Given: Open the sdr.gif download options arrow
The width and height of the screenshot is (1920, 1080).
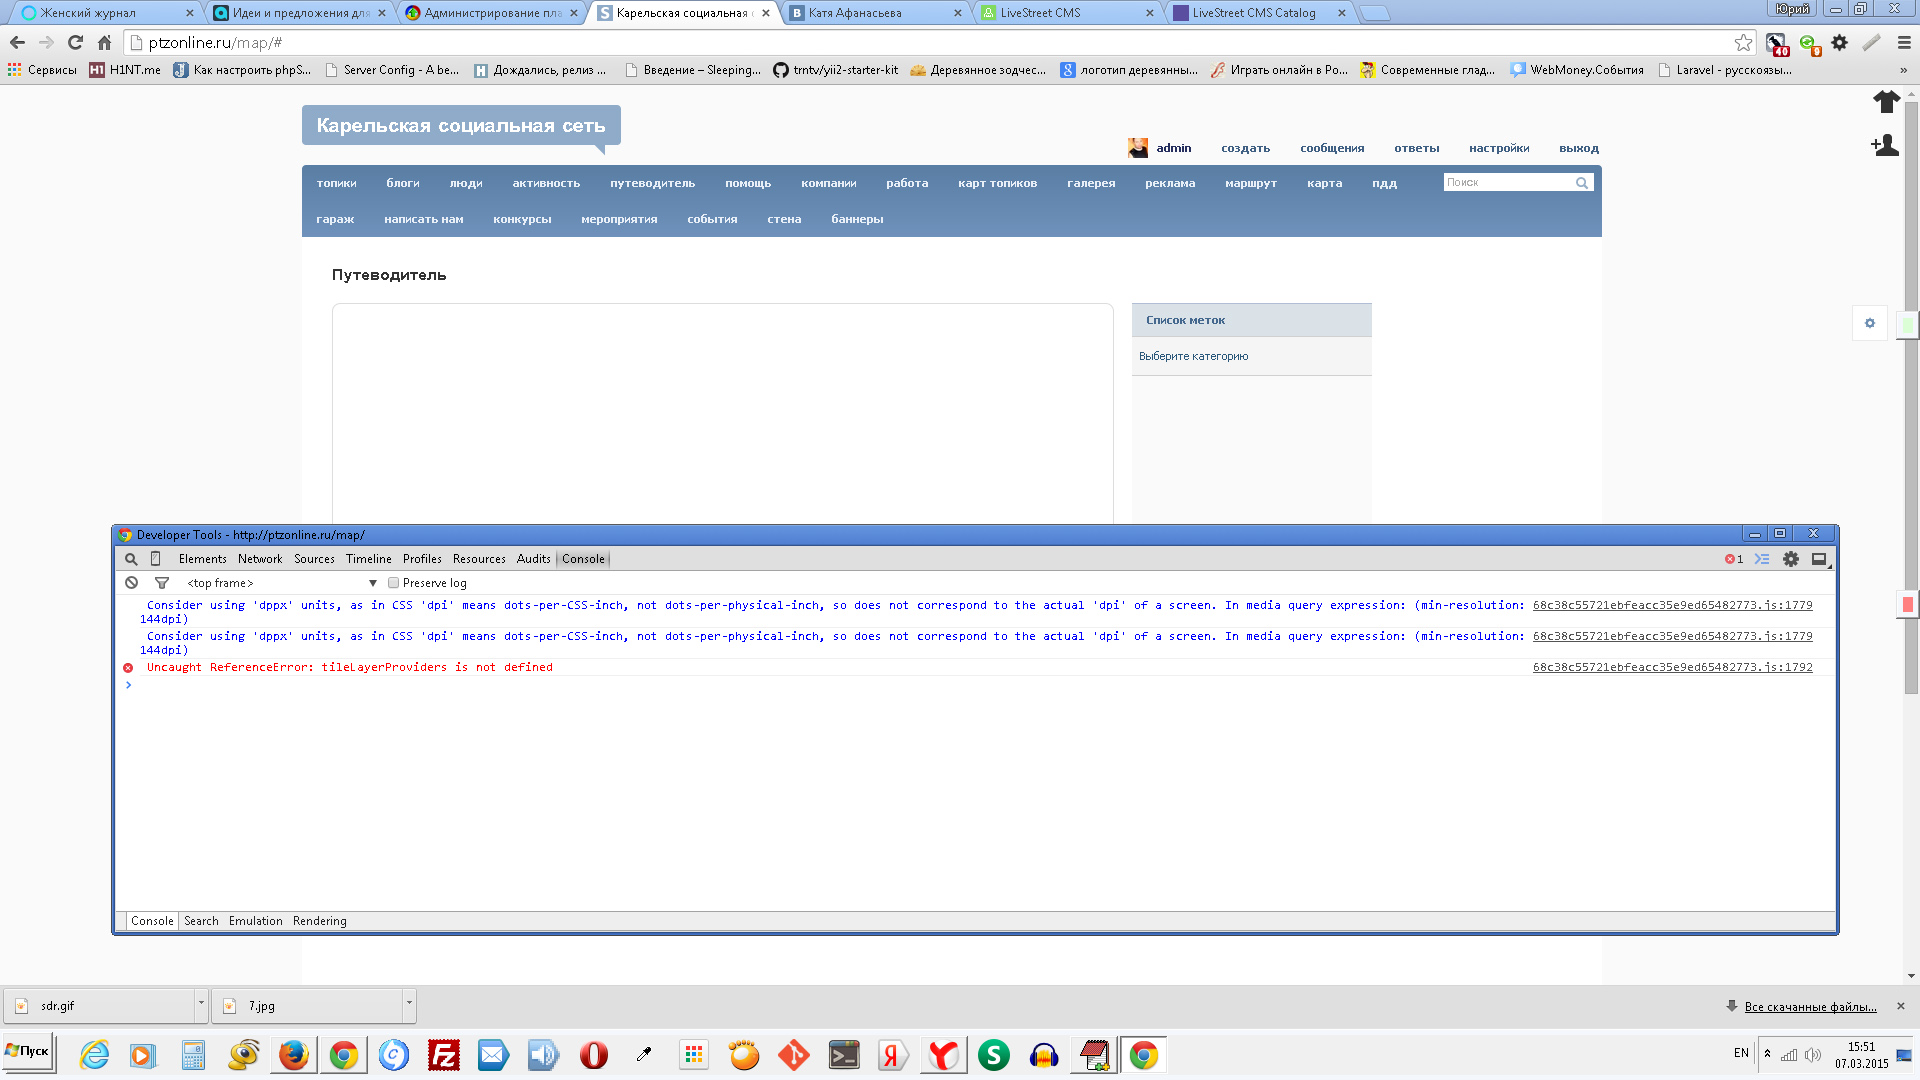Looking at the screenshot, I should coord(201,1004).
